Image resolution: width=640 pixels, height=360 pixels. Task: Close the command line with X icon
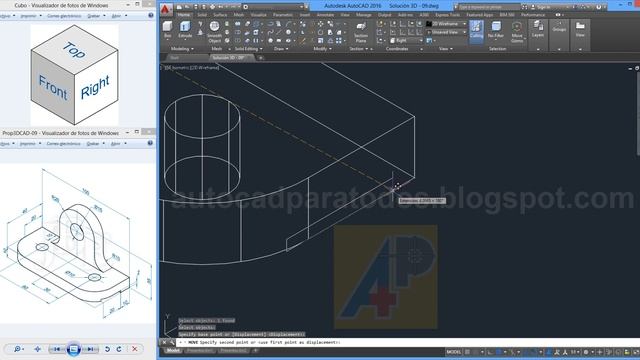164,342
